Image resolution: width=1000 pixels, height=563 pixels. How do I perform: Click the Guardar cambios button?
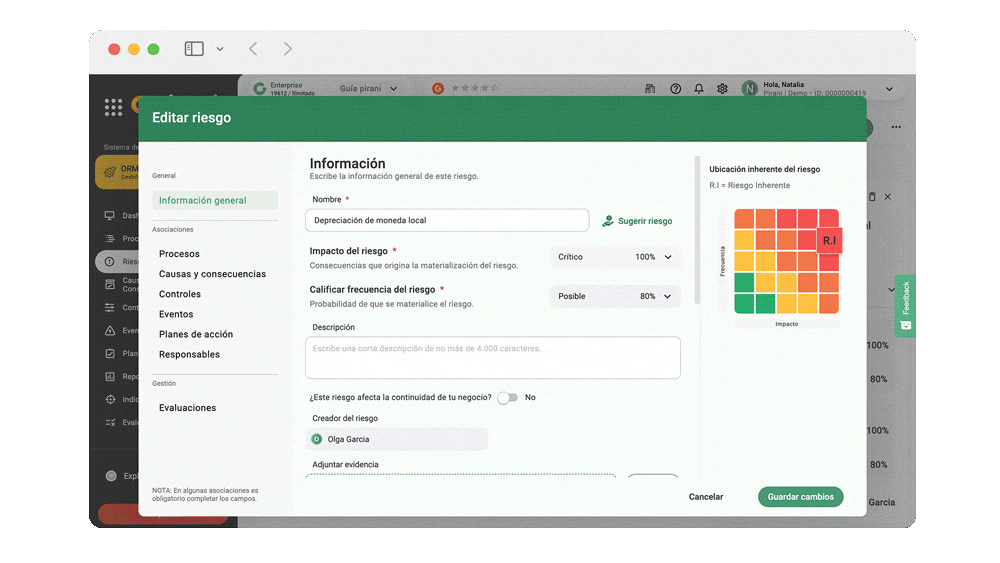tap(800, 497)
